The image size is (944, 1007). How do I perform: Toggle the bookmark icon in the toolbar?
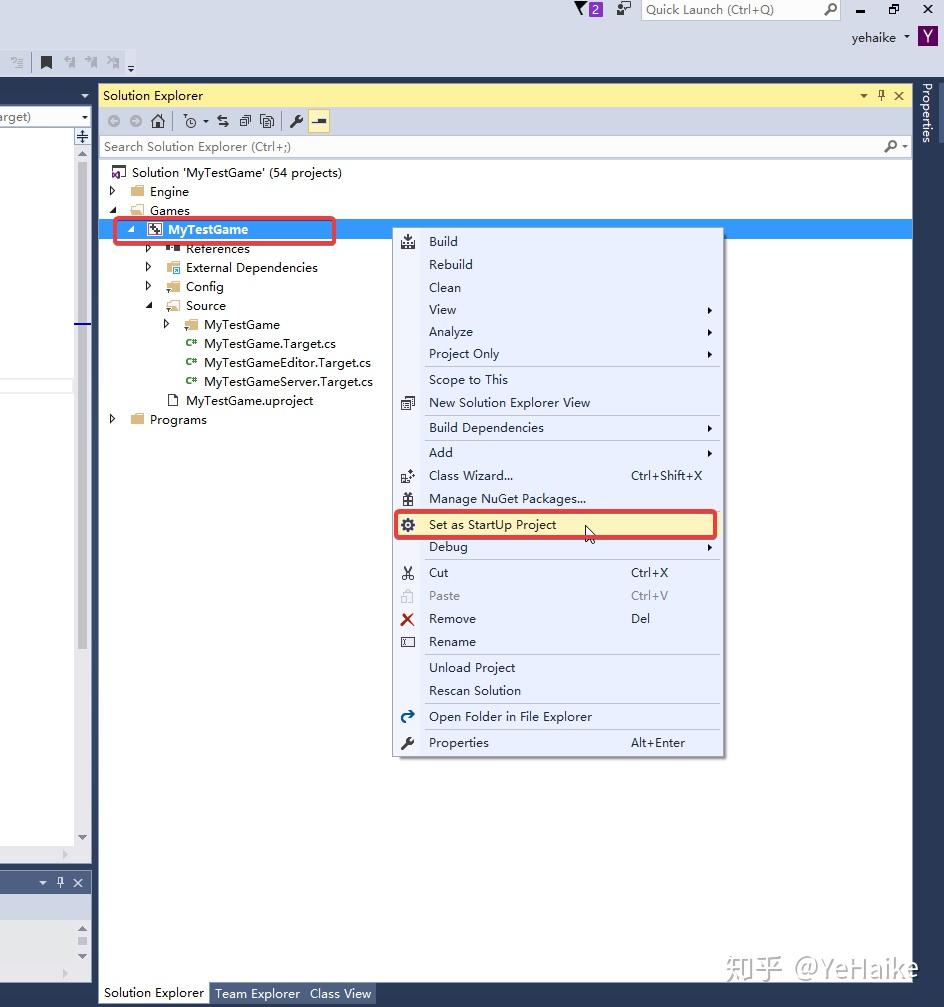tap(46, 62)
